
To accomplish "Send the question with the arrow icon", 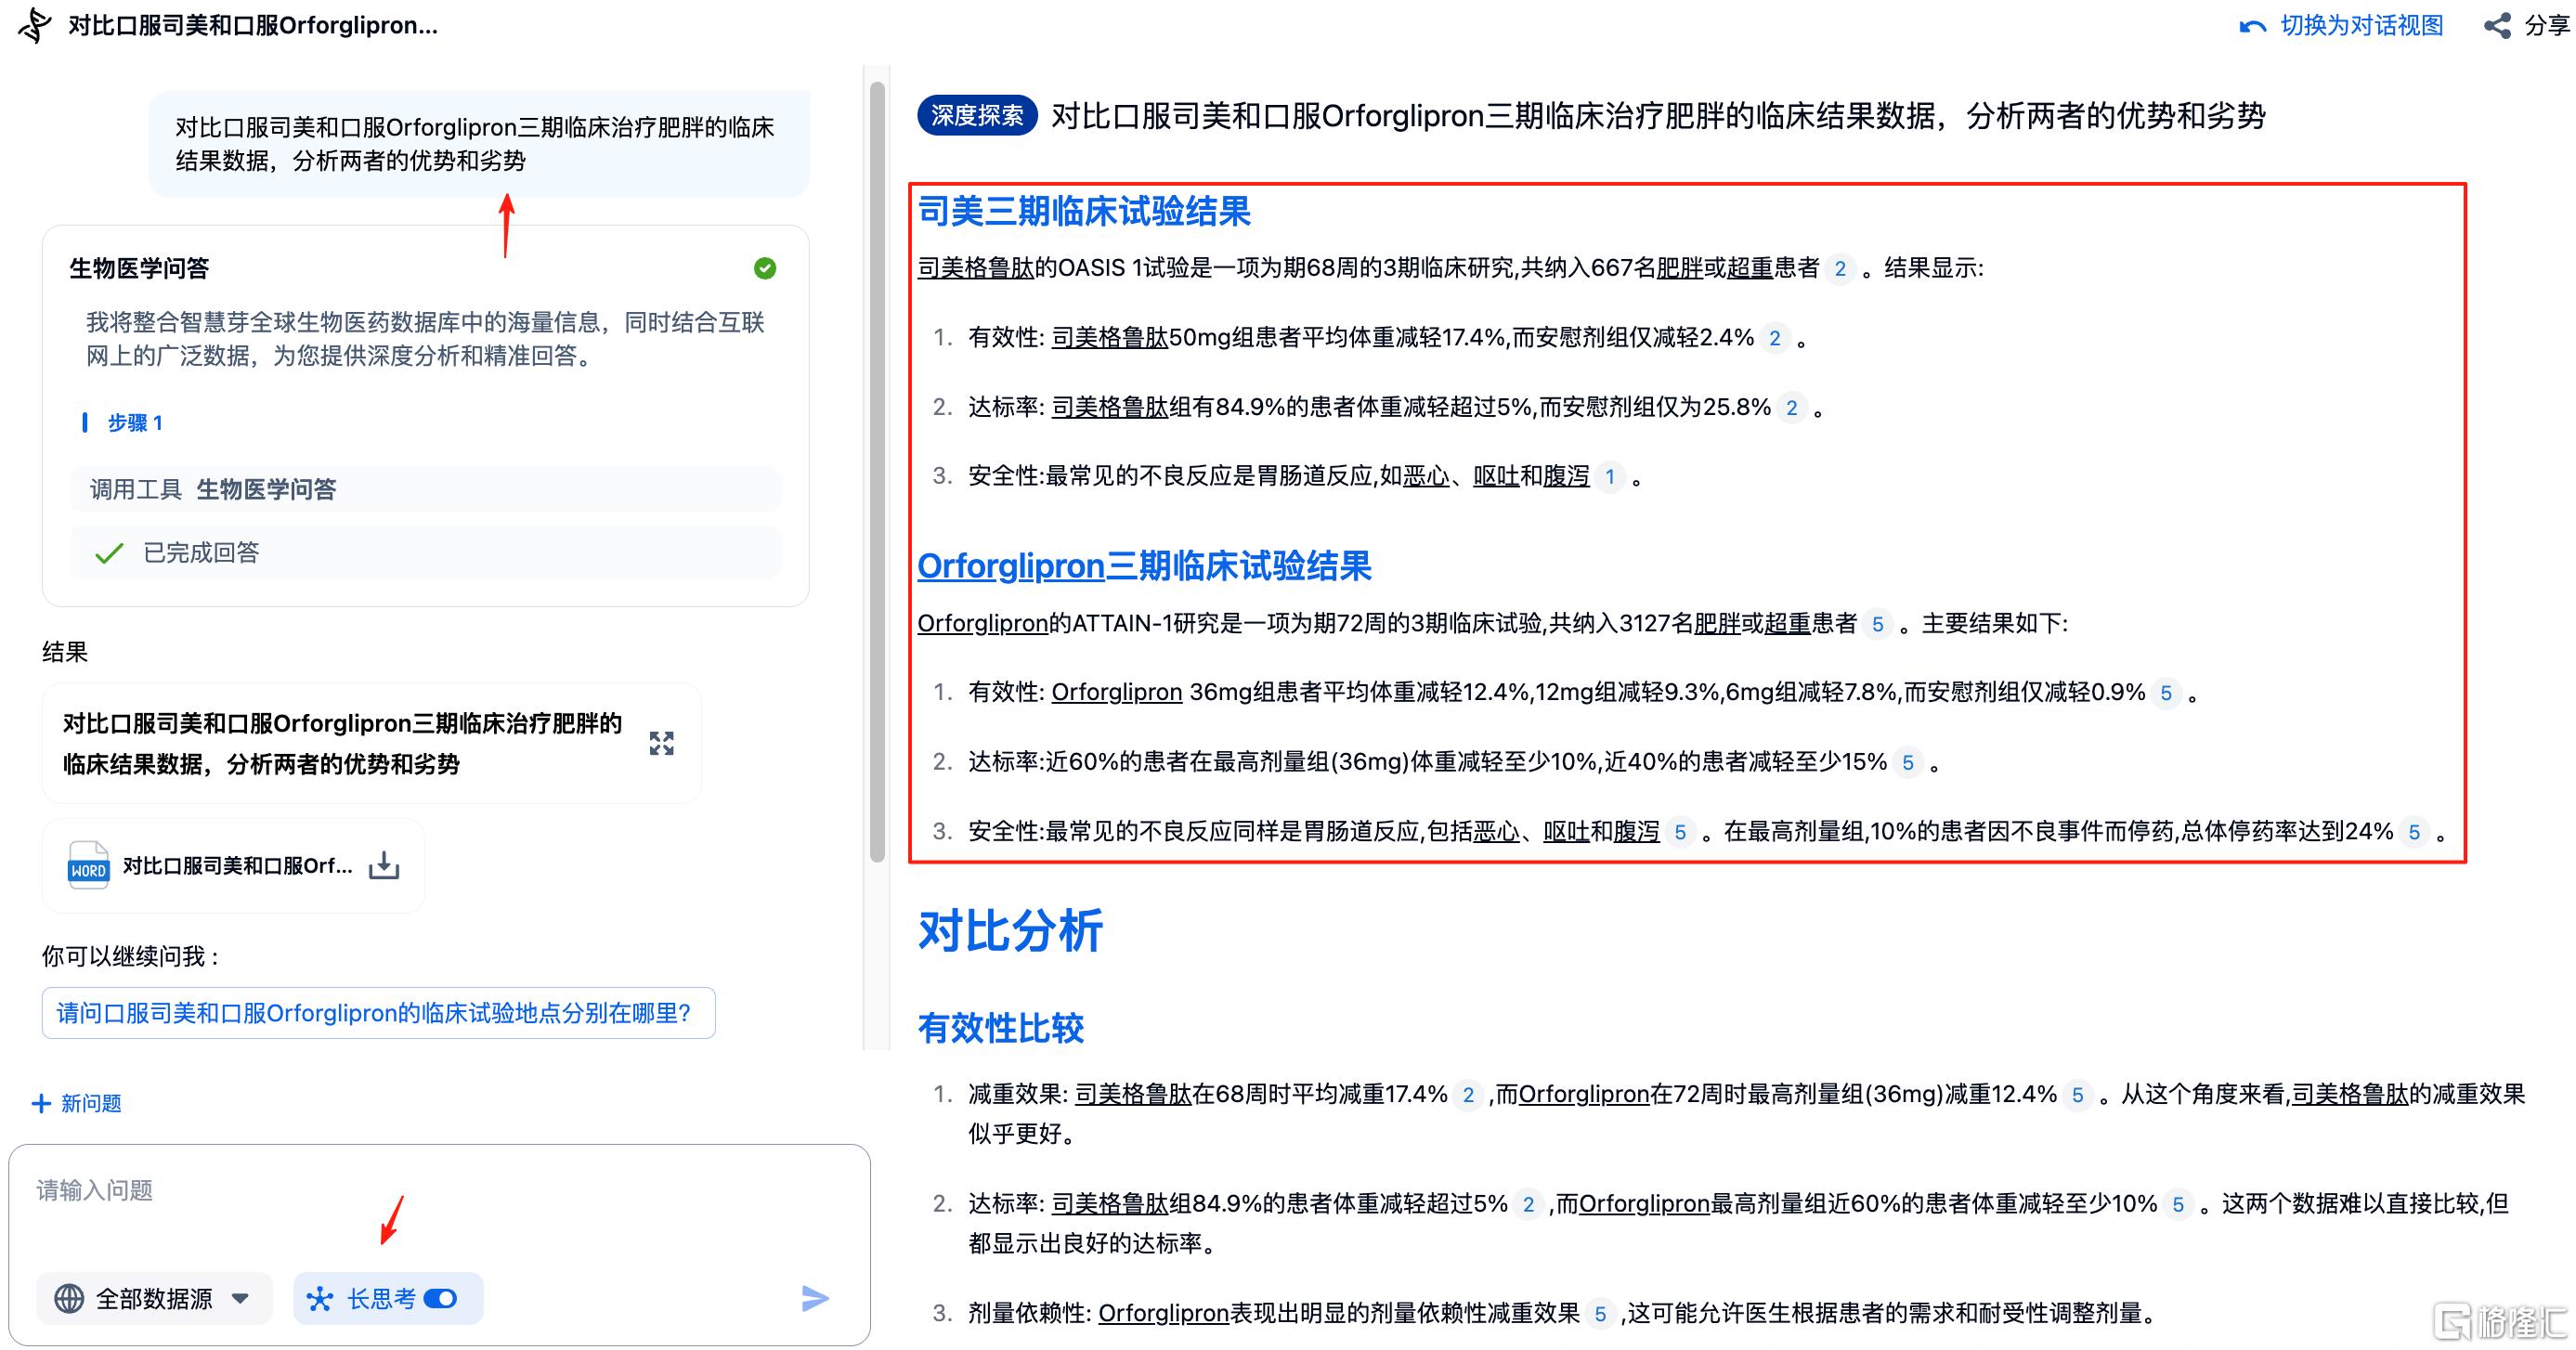I will [x=815, y=1298].
